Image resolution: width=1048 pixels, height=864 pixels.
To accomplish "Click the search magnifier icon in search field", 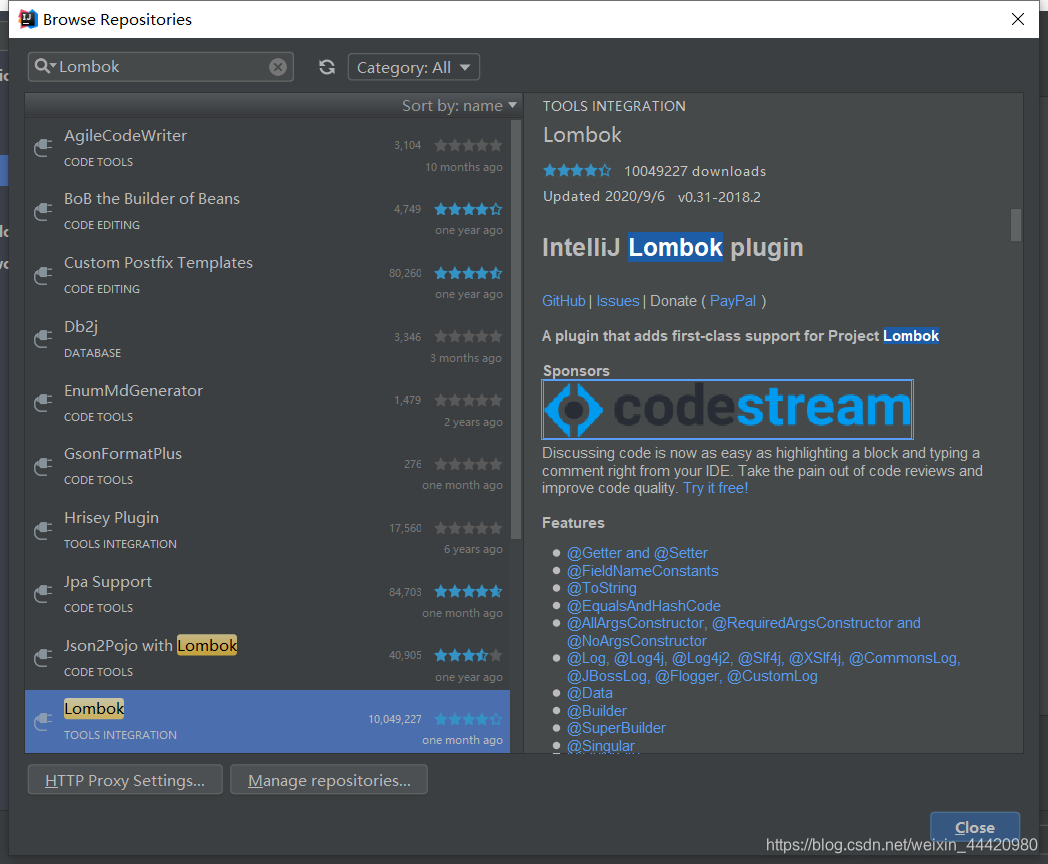I will point(43,66).
